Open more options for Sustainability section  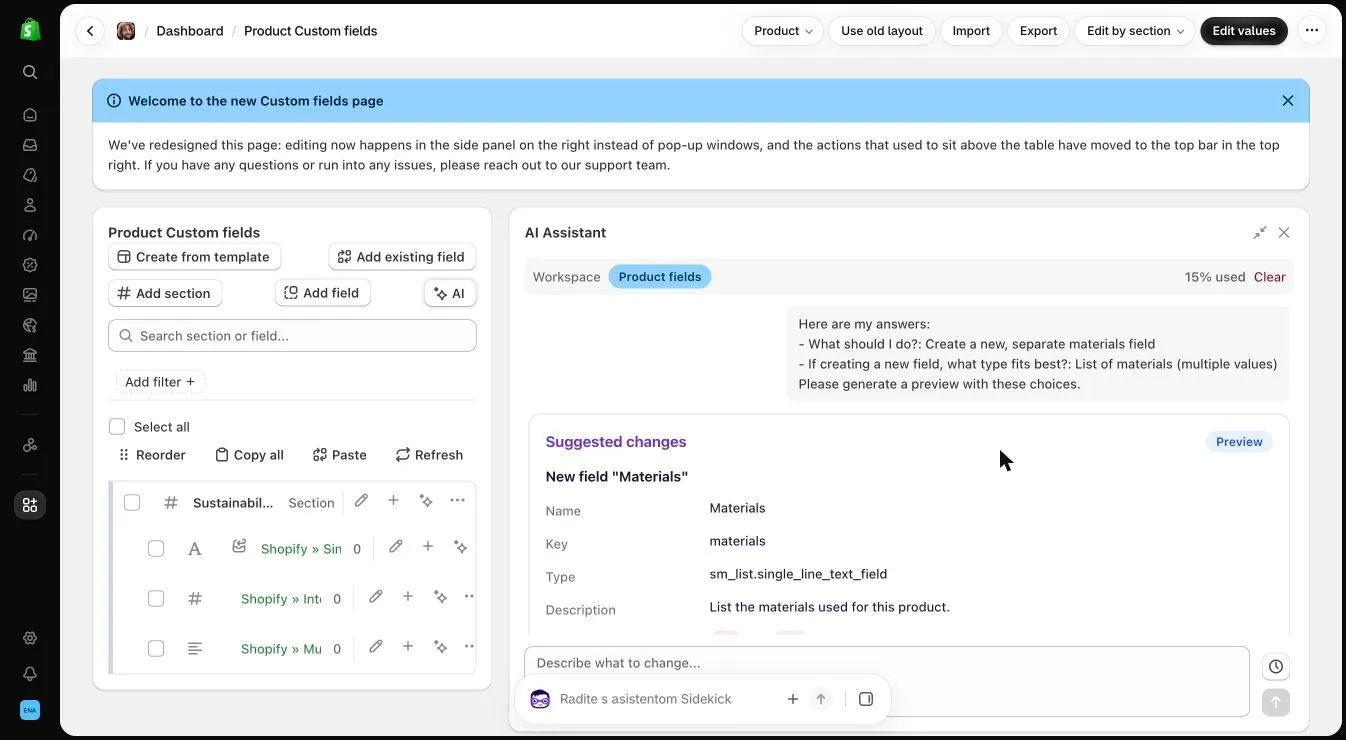[457, 500]
